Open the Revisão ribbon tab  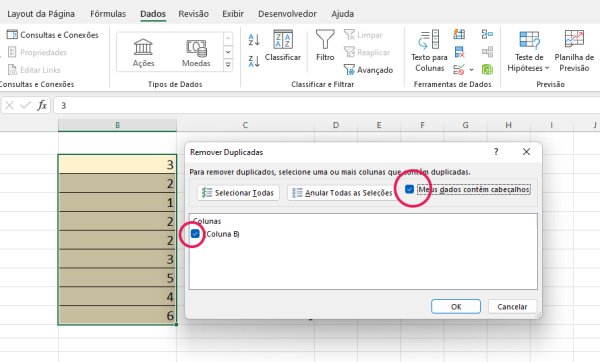pos(193,14)
